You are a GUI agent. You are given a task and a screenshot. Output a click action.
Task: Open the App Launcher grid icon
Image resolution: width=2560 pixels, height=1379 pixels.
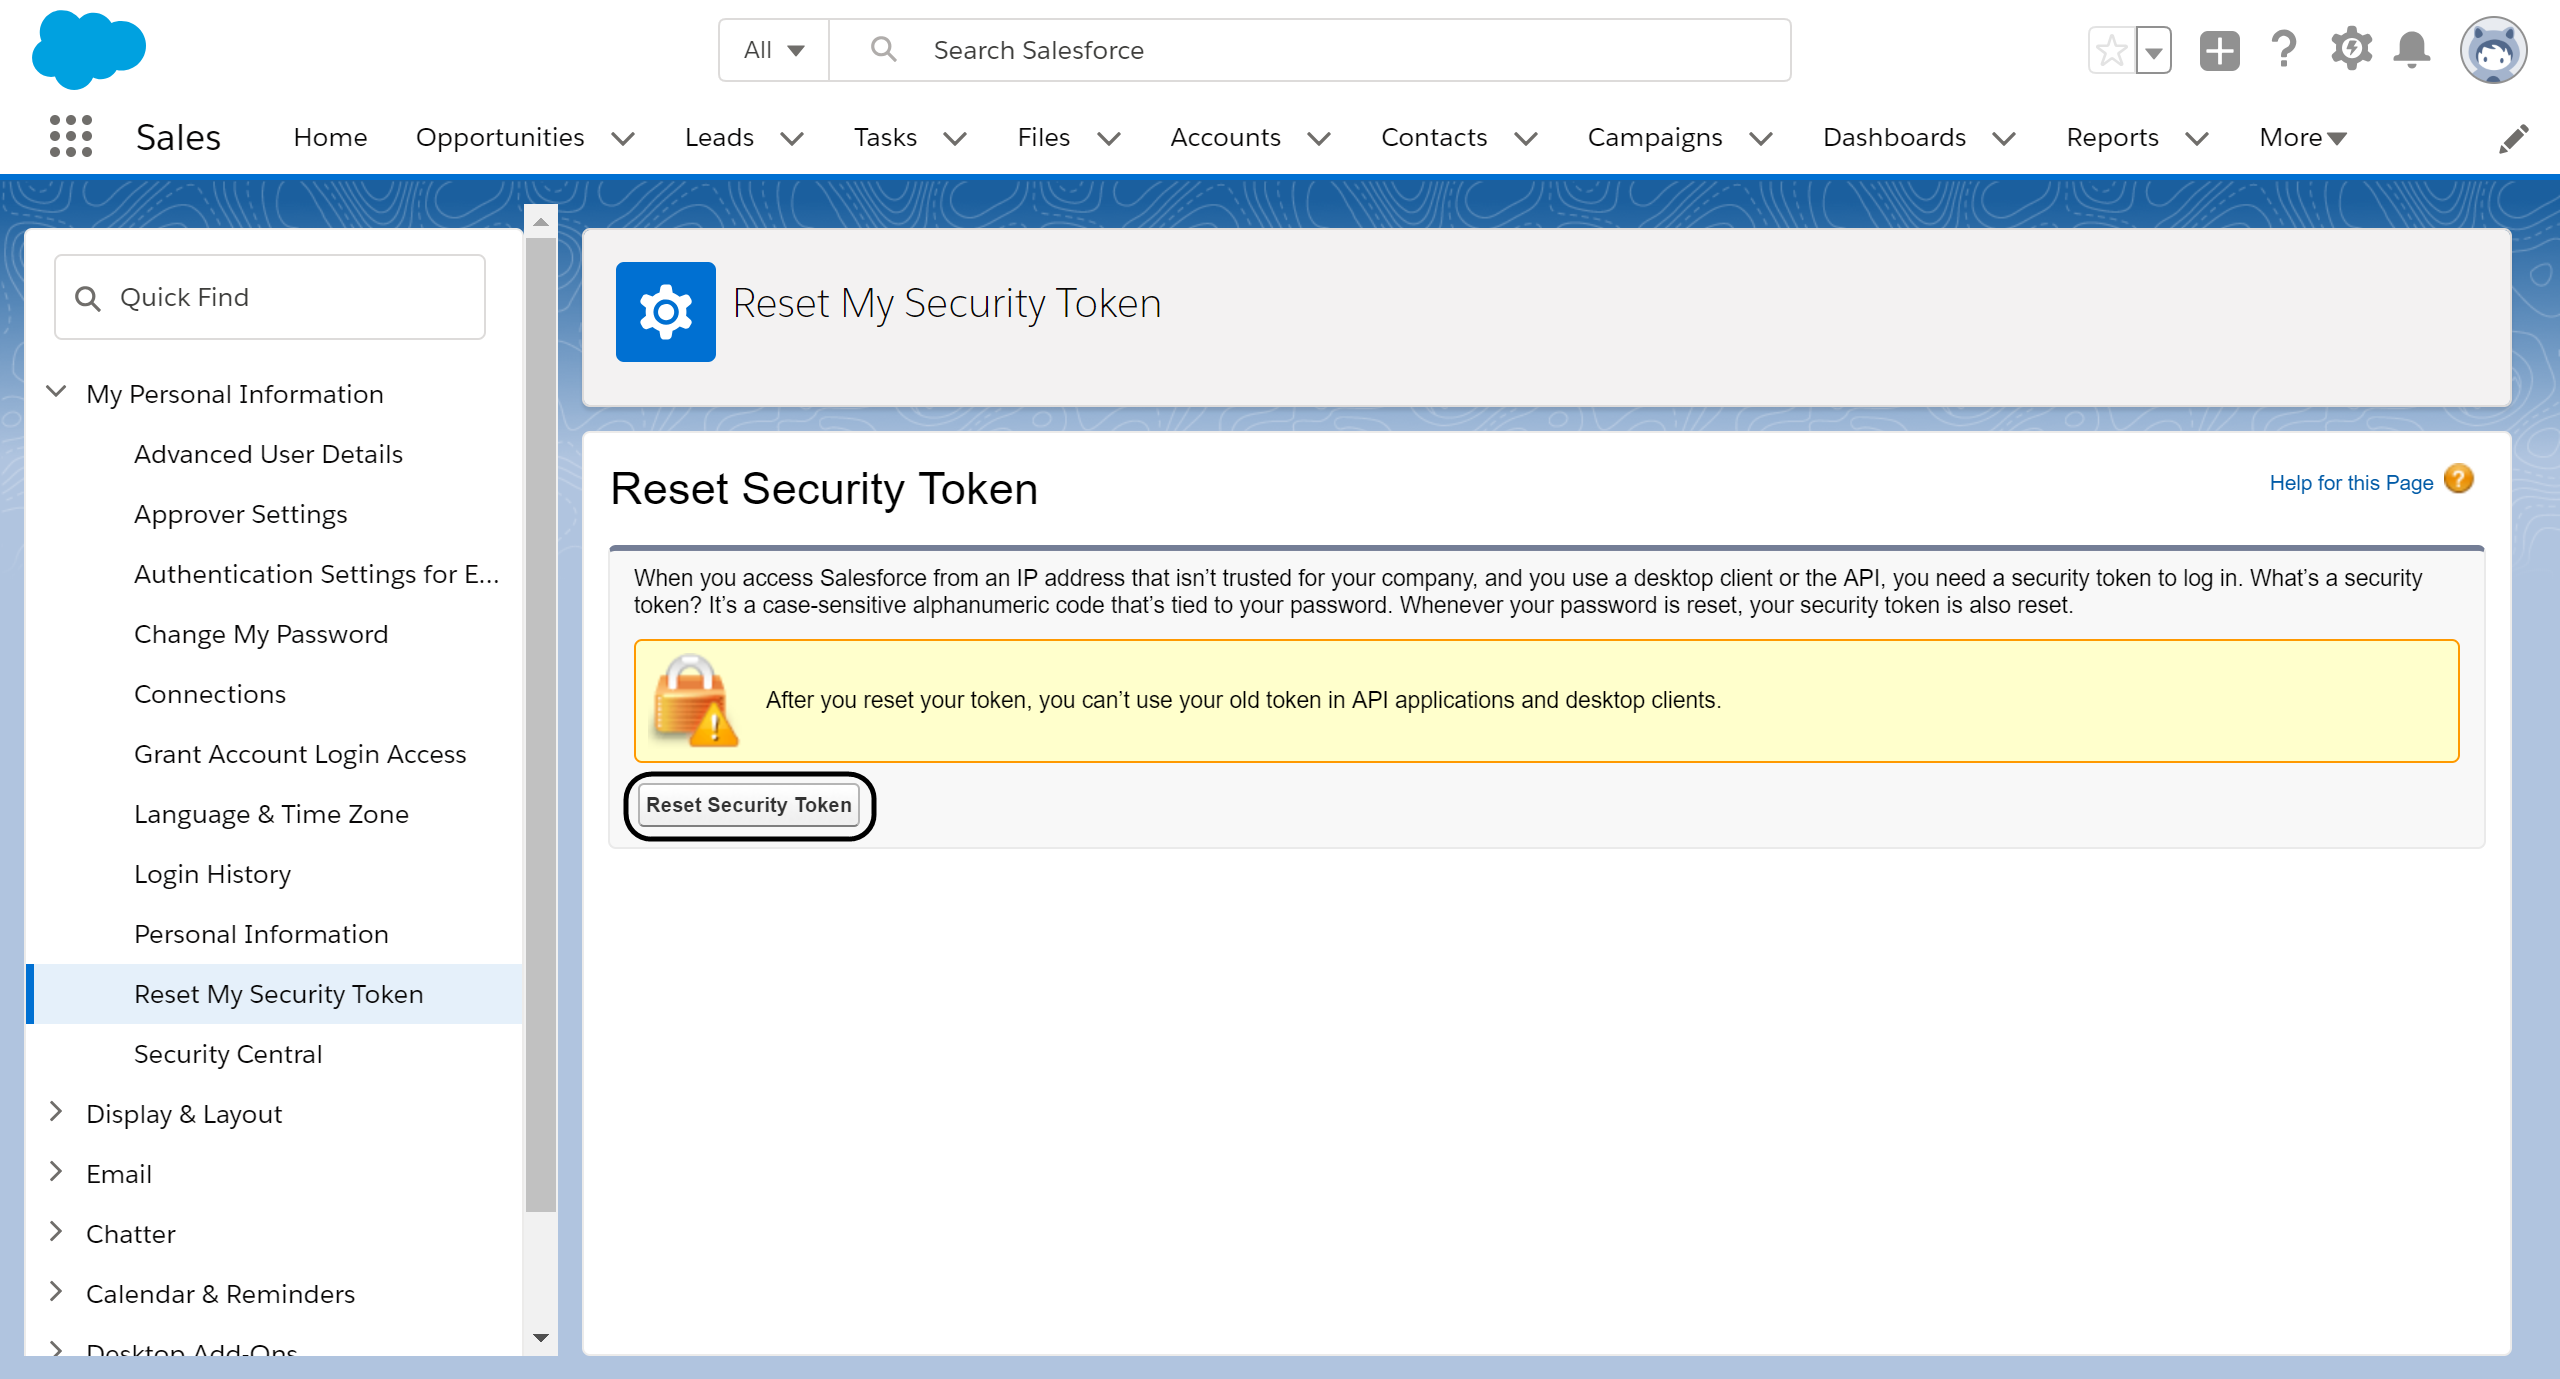coord(71,137)
